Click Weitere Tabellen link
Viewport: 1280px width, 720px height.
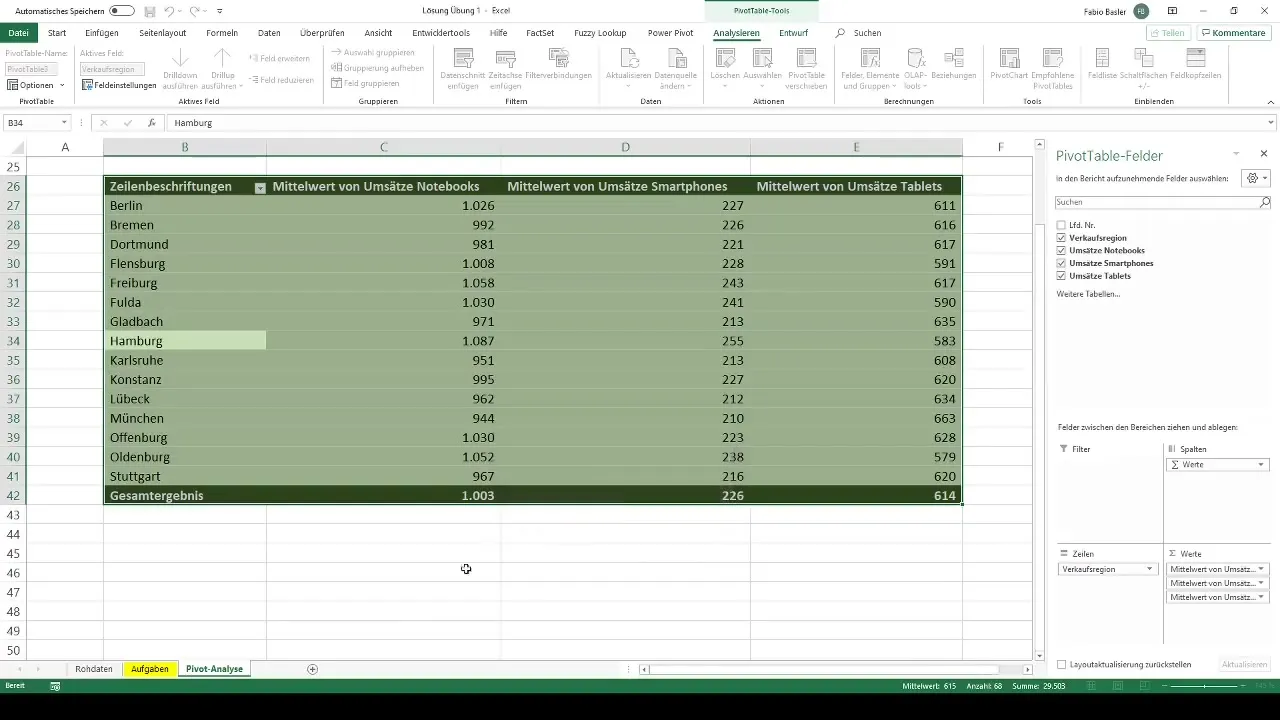tap(1088, 294)
